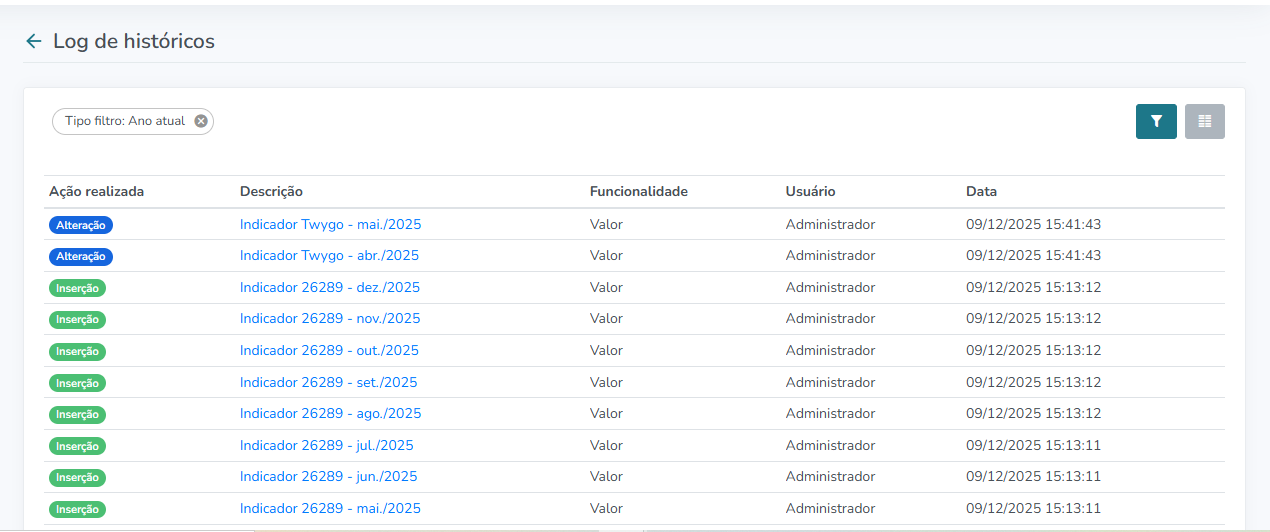Open Indicador 26289 - jul./2025 entry
1270x532 pixels.
[327, 445]
